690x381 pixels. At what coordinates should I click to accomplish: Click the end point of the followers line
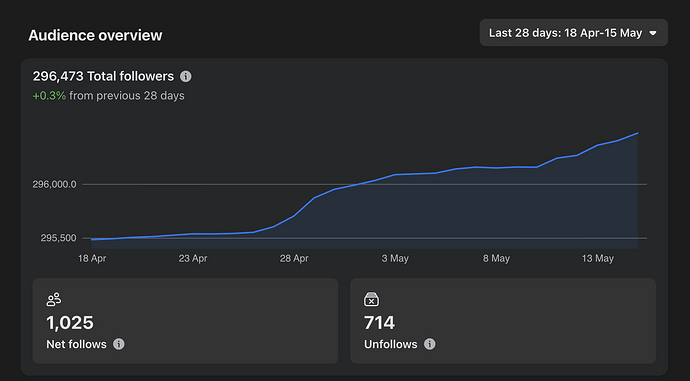tap(638, 133)
